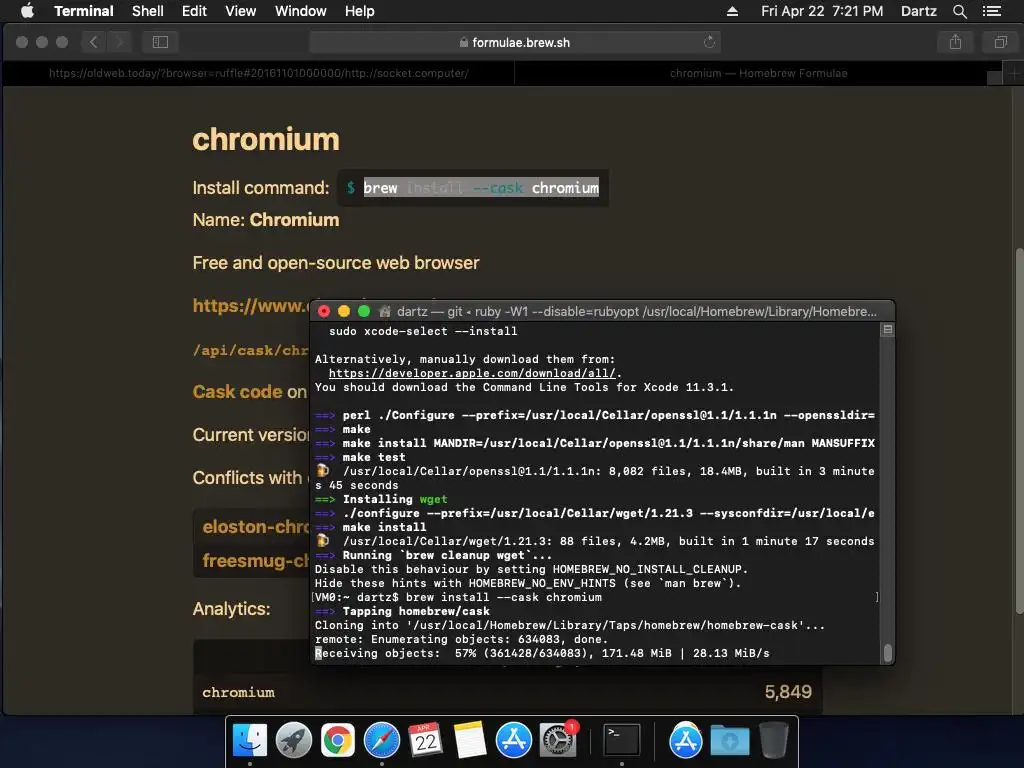Open the Window menu
This screenshot has height=768, width=1024.
coord(300,11)
